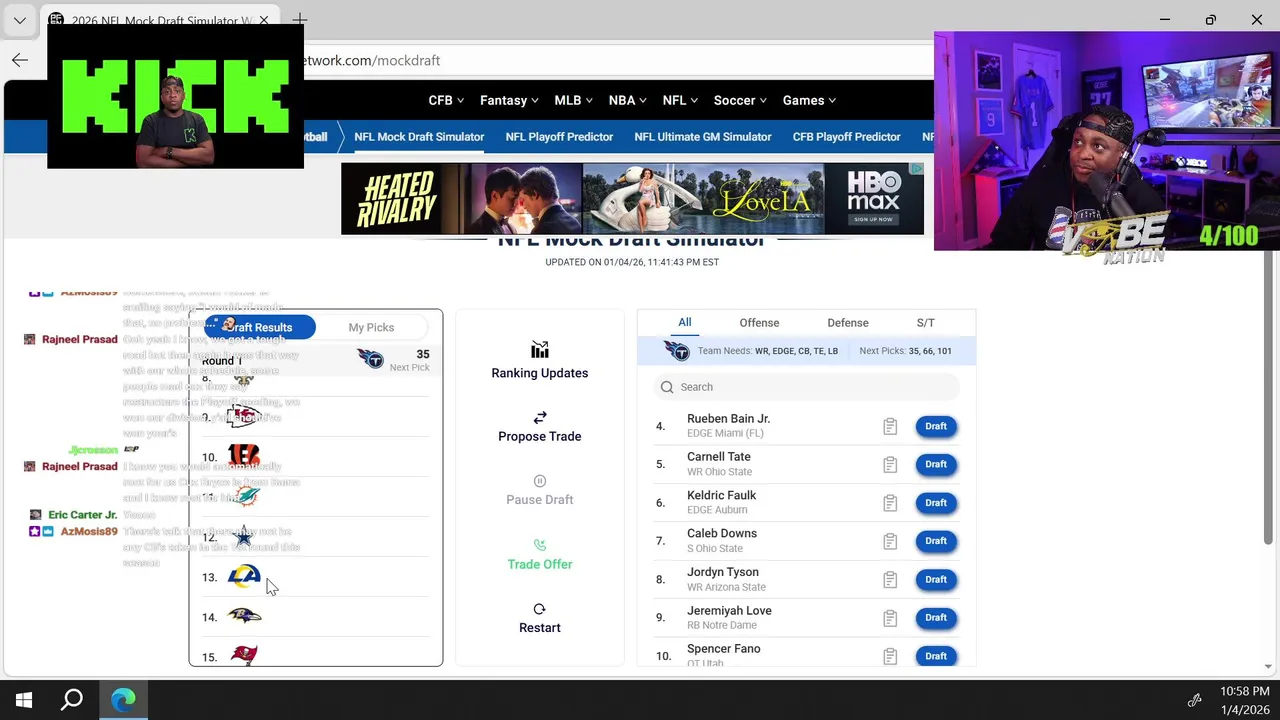Image resolution: width=1280 pixels, height=720 pixels.
Task: Open NFL Playoff Predictor nav item
Action: coord(559,137)
